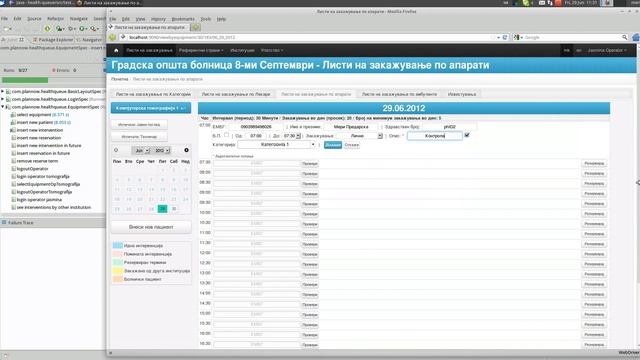This screenshot has height=360, width=640.
Task: Click the Failure Trace panel icon
Action: (x=4, y=222)
